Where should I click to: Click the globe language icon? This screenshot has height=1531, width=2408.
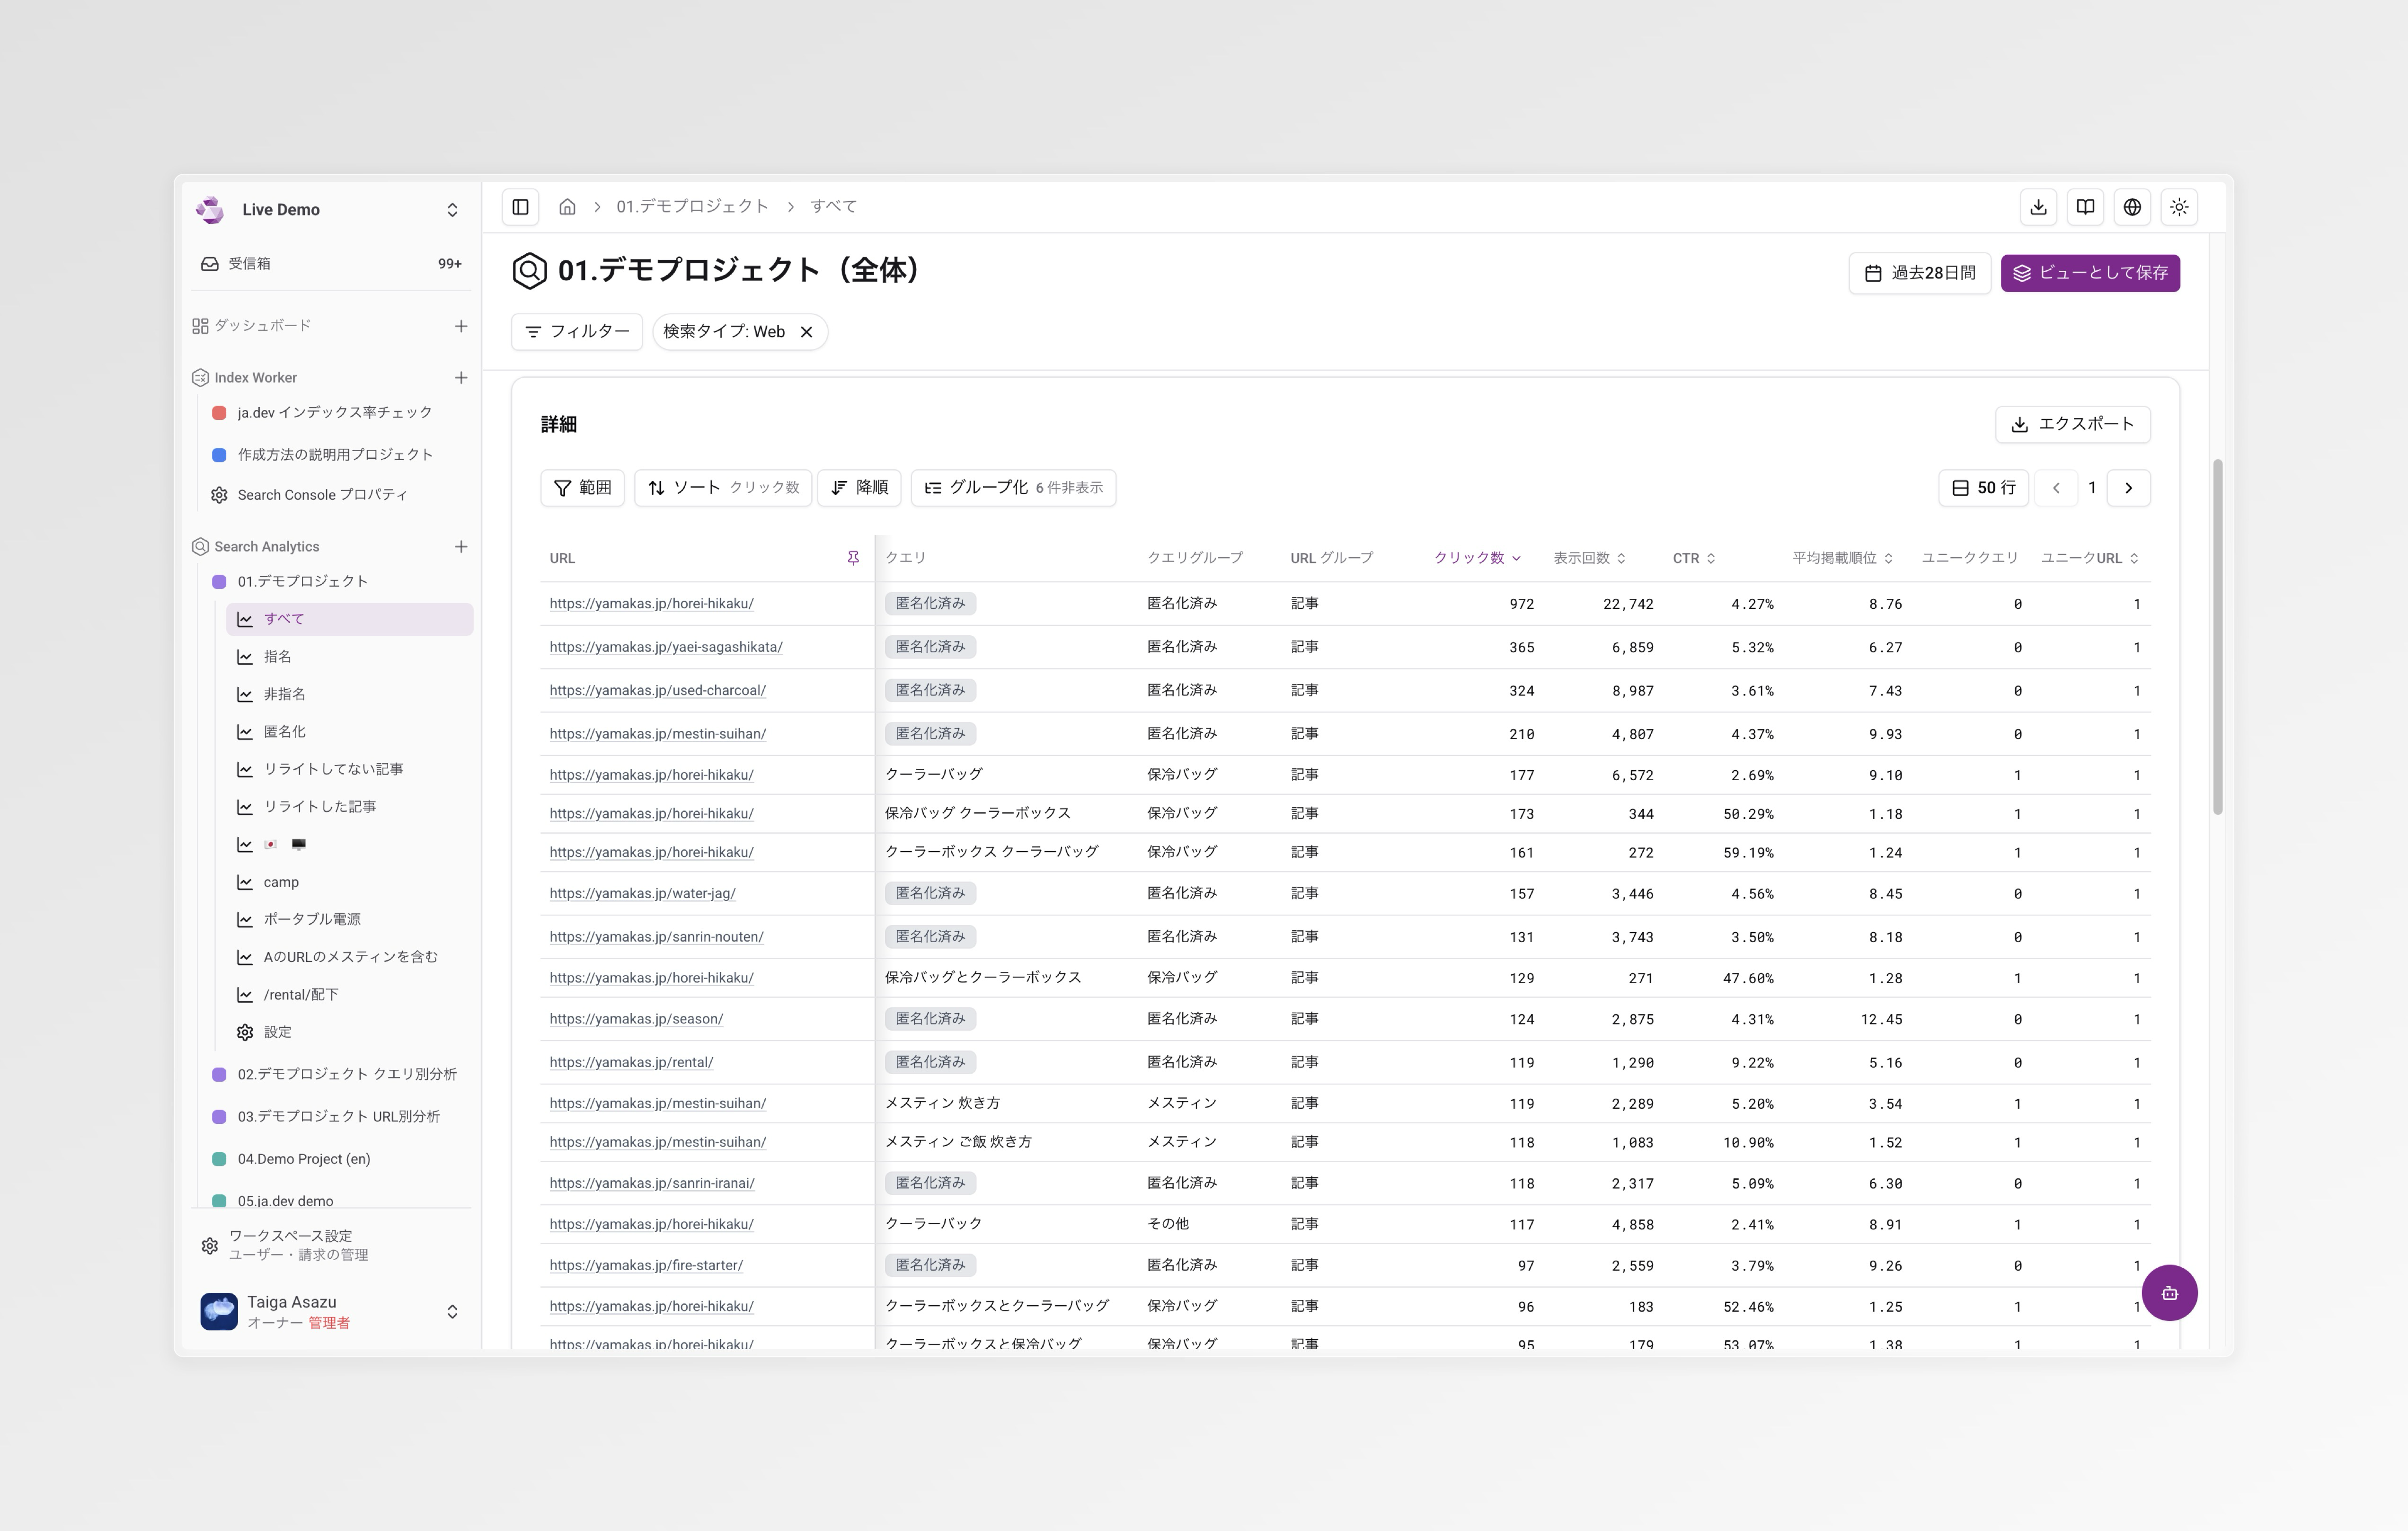tap(2132, 207)
